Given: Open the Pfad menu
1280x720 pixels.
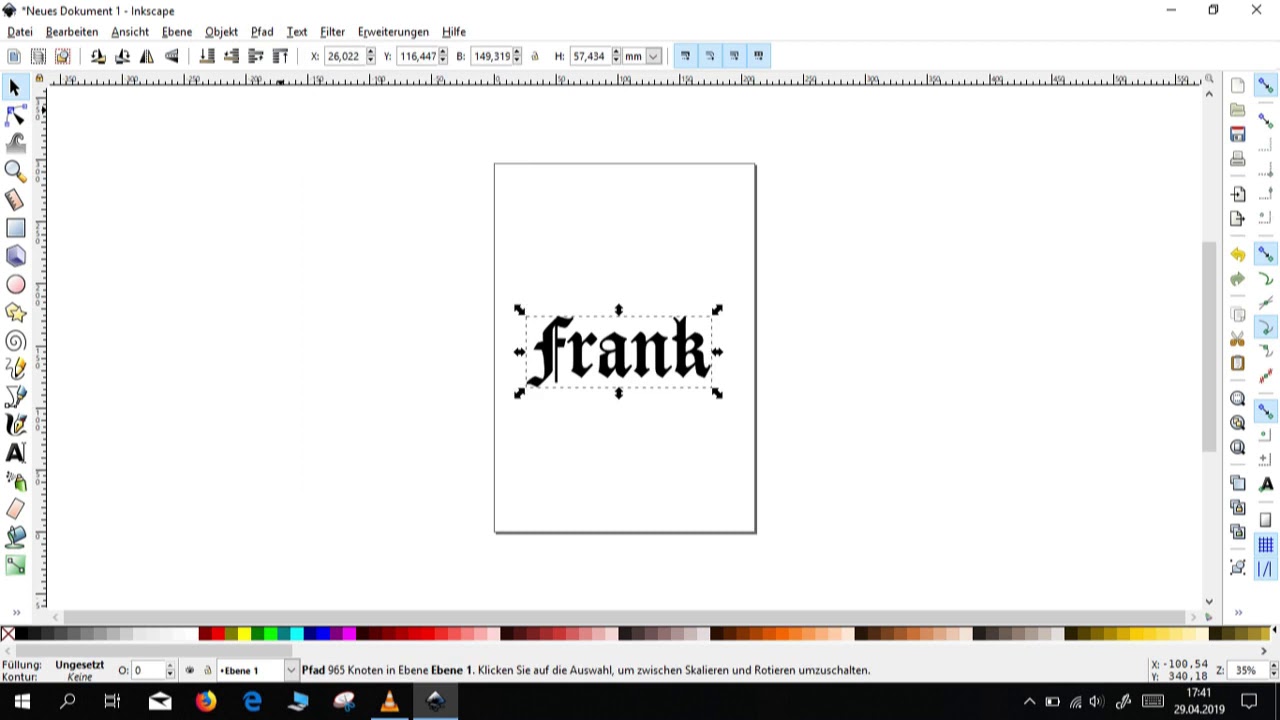Looking at the screenshot, I should pyautogui.click(x=262, y=32).
